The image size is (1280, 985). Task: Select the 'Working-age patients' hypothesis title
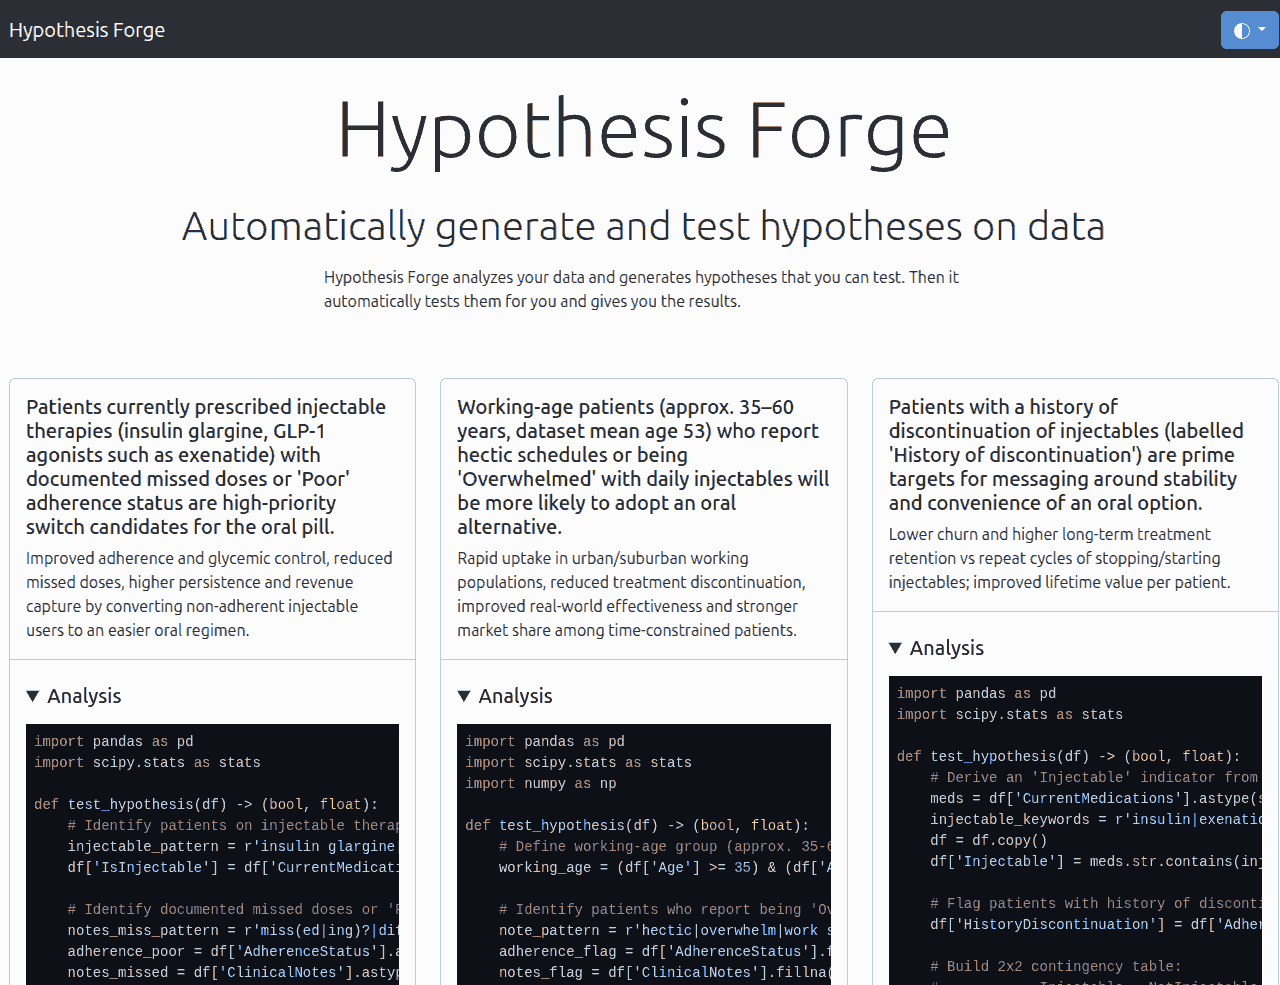[x=642, y=466]
